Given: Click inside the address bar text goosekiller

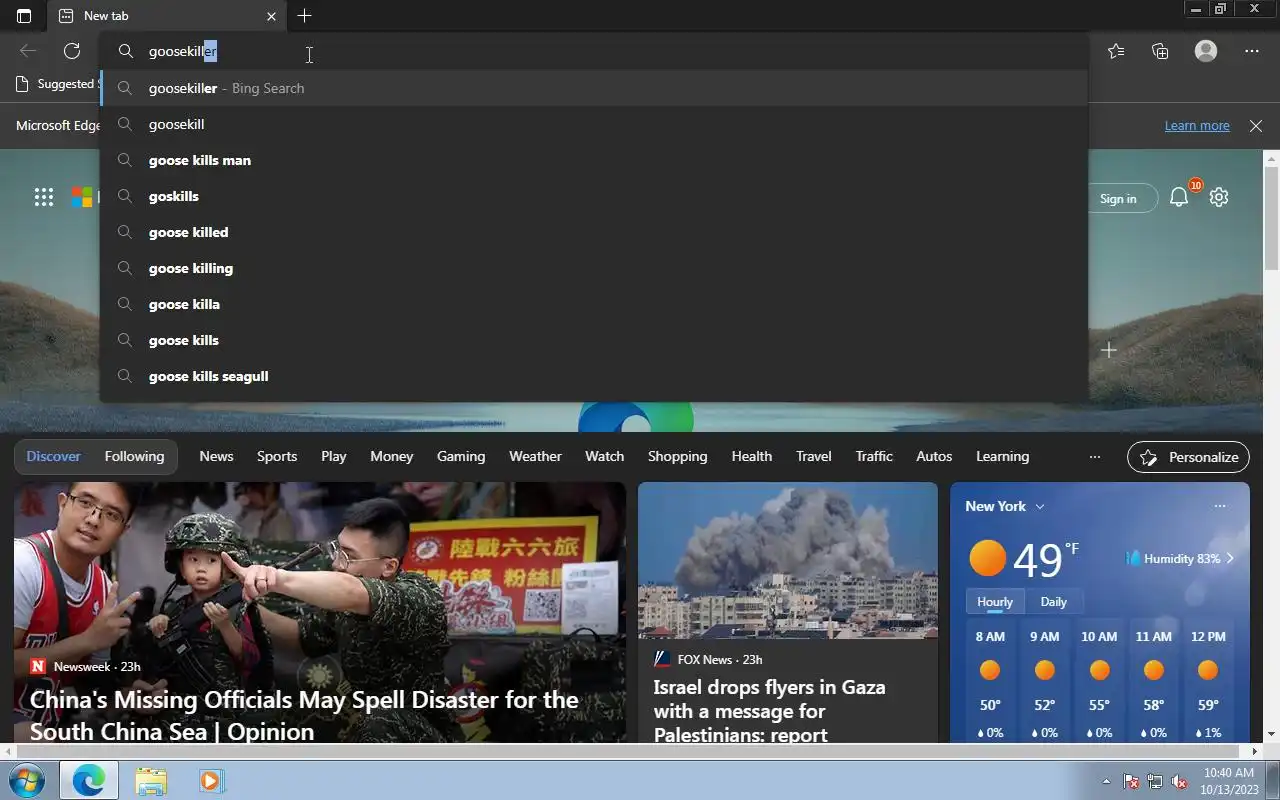Looking at the screenshot, I should 183,51.
